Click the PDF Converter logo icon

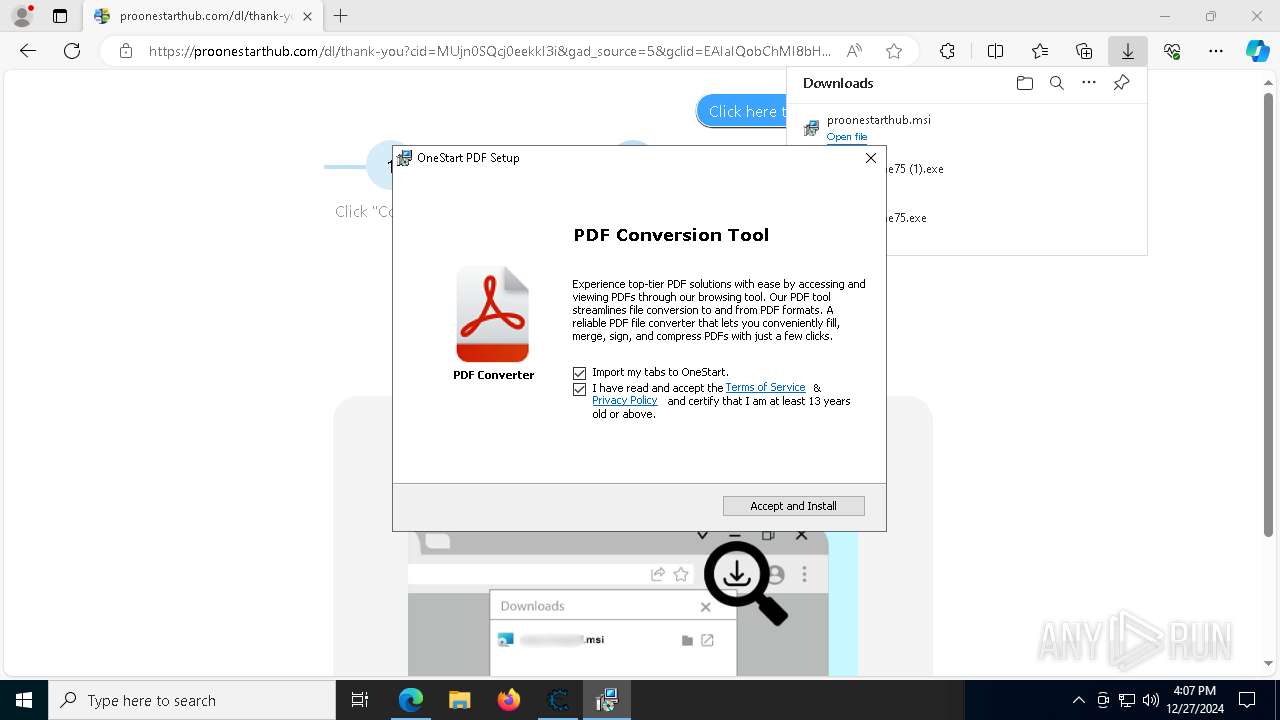tap(493, 314)
